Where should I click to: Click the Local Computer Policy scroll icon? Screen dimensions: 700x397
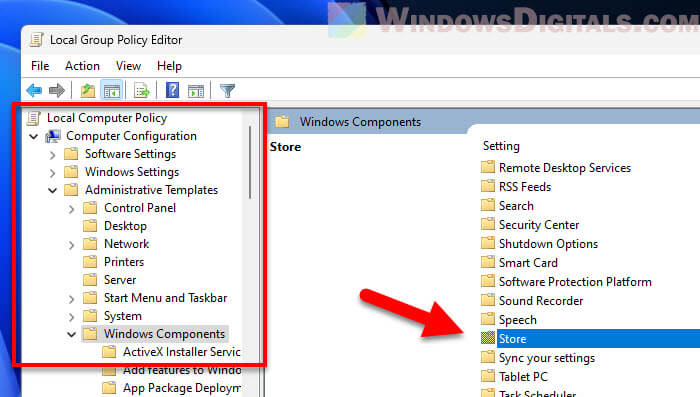(x=34, y=118)
